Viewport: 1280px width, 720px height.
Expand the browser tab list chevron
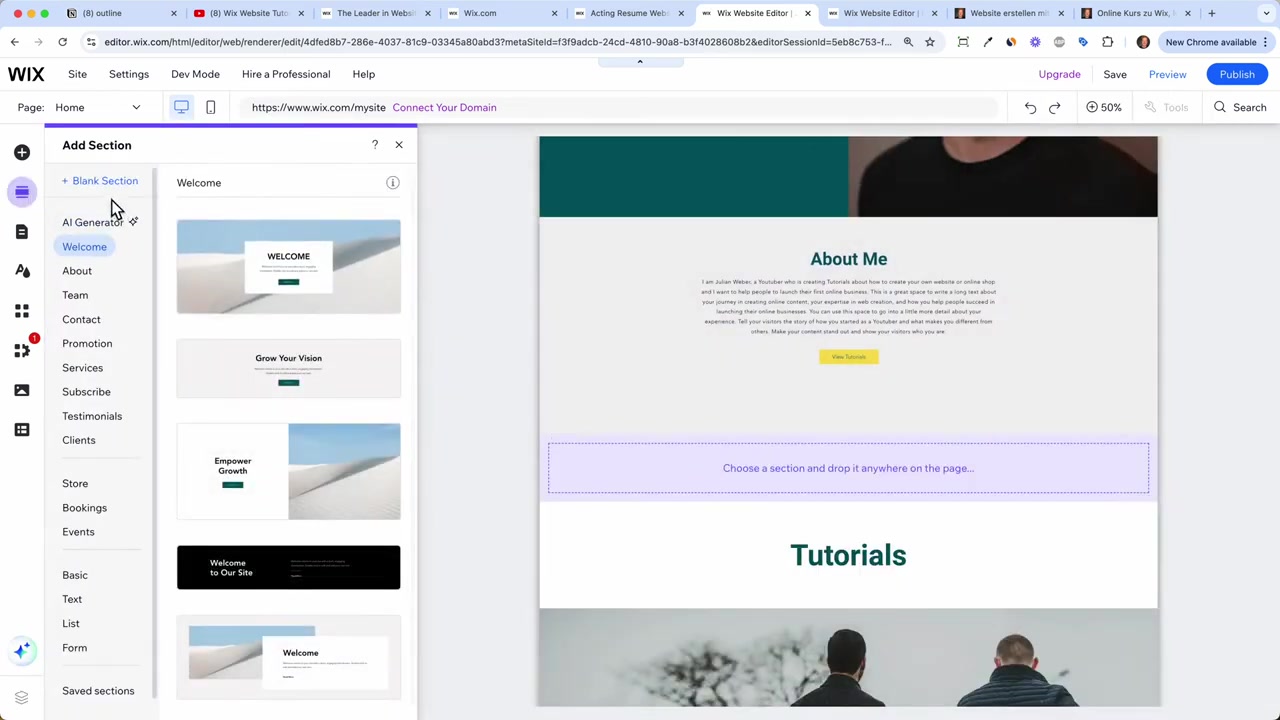click(1265, 13)
